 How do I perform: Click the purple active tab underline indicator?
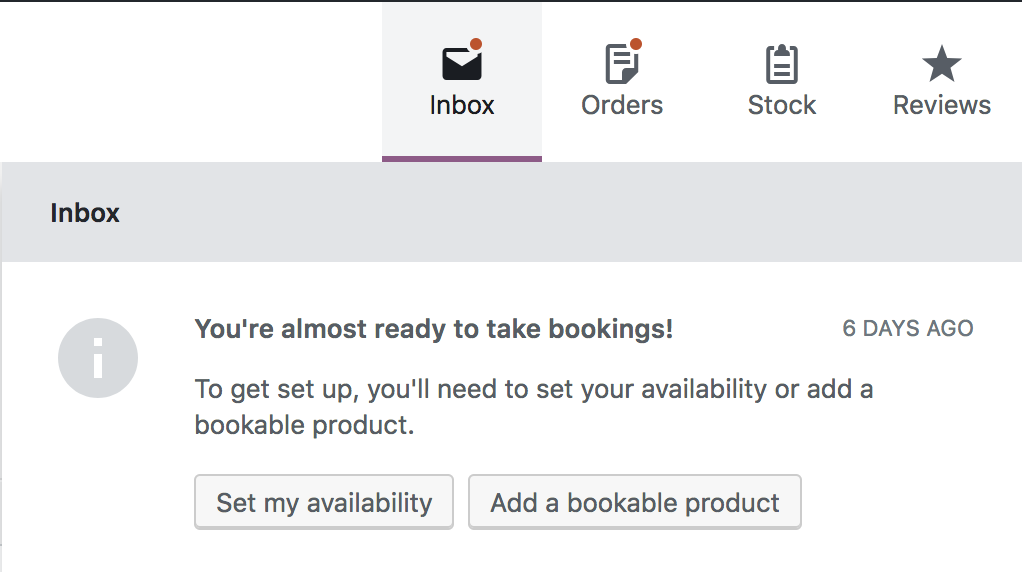pos(461,159)
